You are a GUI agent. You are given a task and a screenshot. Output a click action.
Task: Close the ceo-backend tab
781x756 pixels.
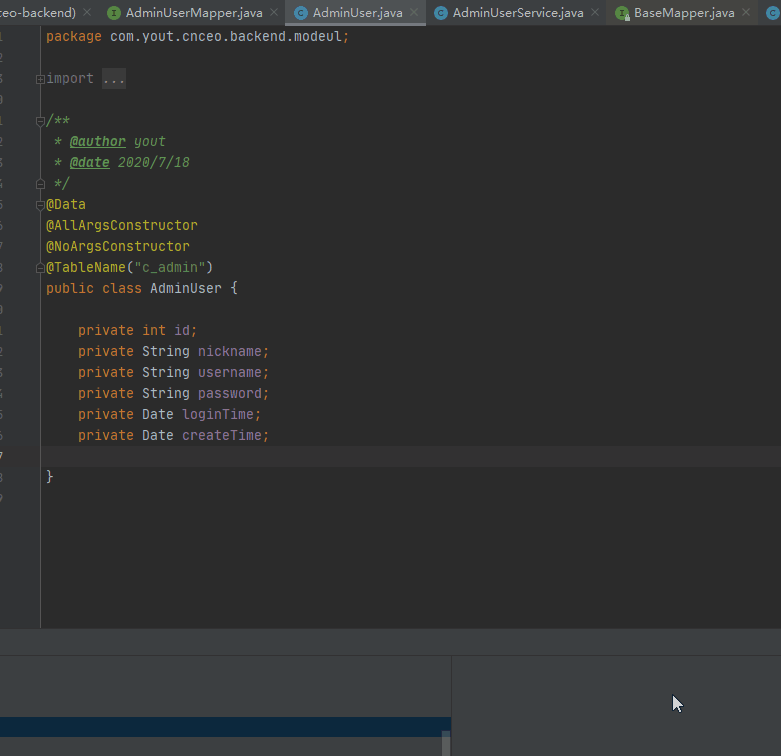(x=87, y=12)
